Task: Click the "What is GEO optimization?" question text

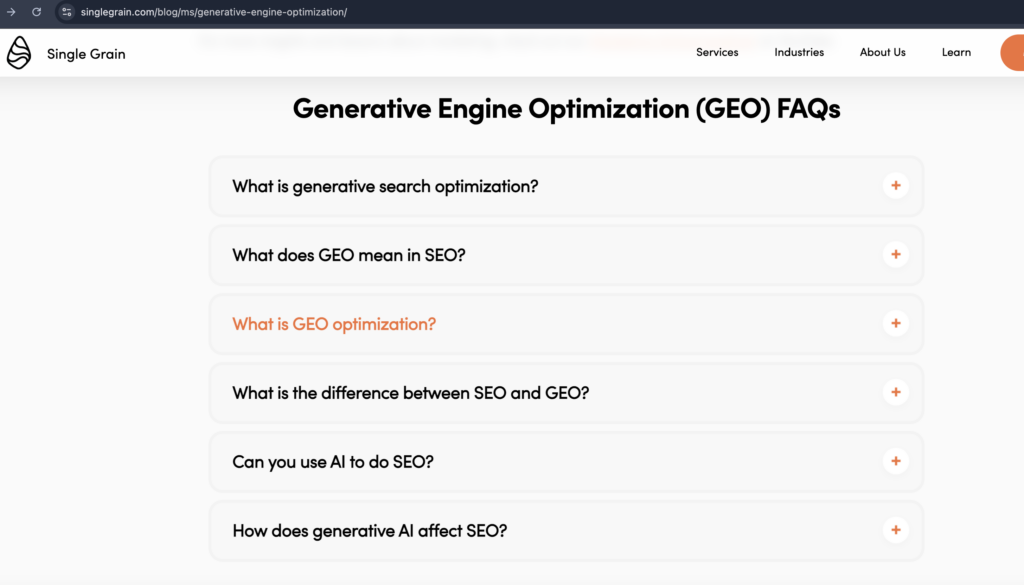Action: pyautogui.click(x=334, y=324)
